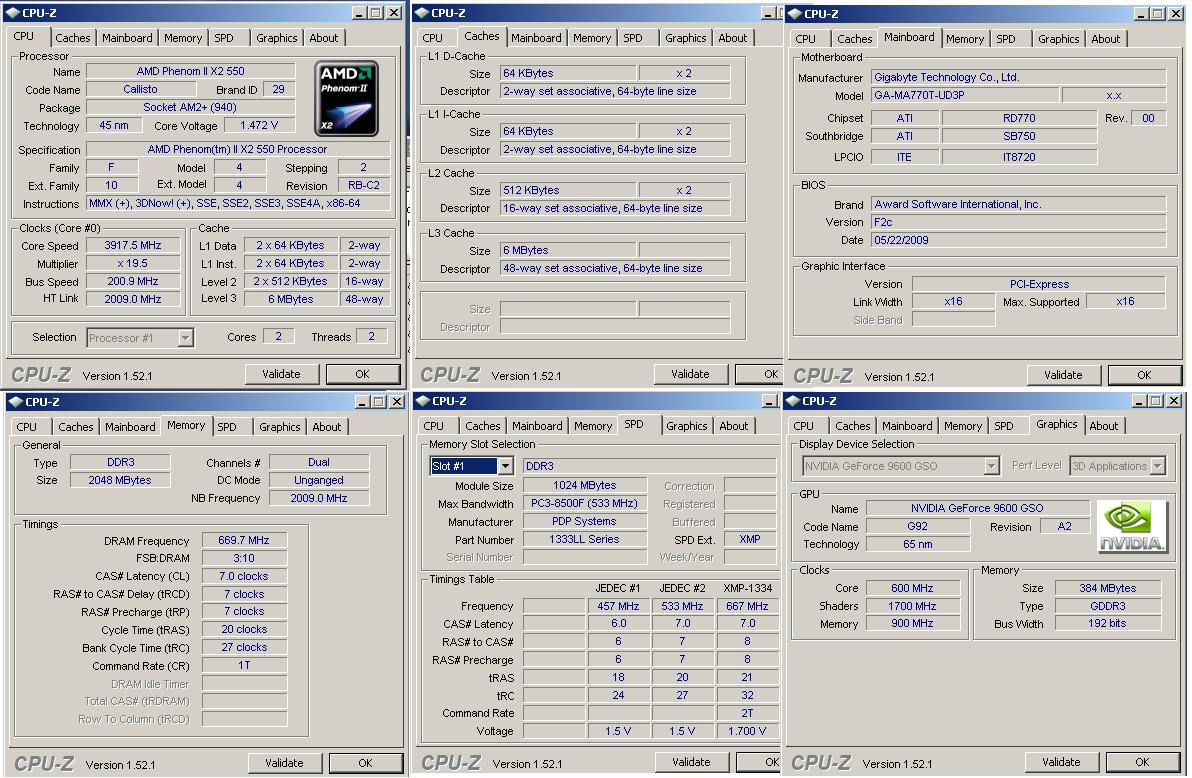Click Validate in the Mainboard-tab window
This screenshot has width=1192, height=778.
click(x=1063, y=375)
